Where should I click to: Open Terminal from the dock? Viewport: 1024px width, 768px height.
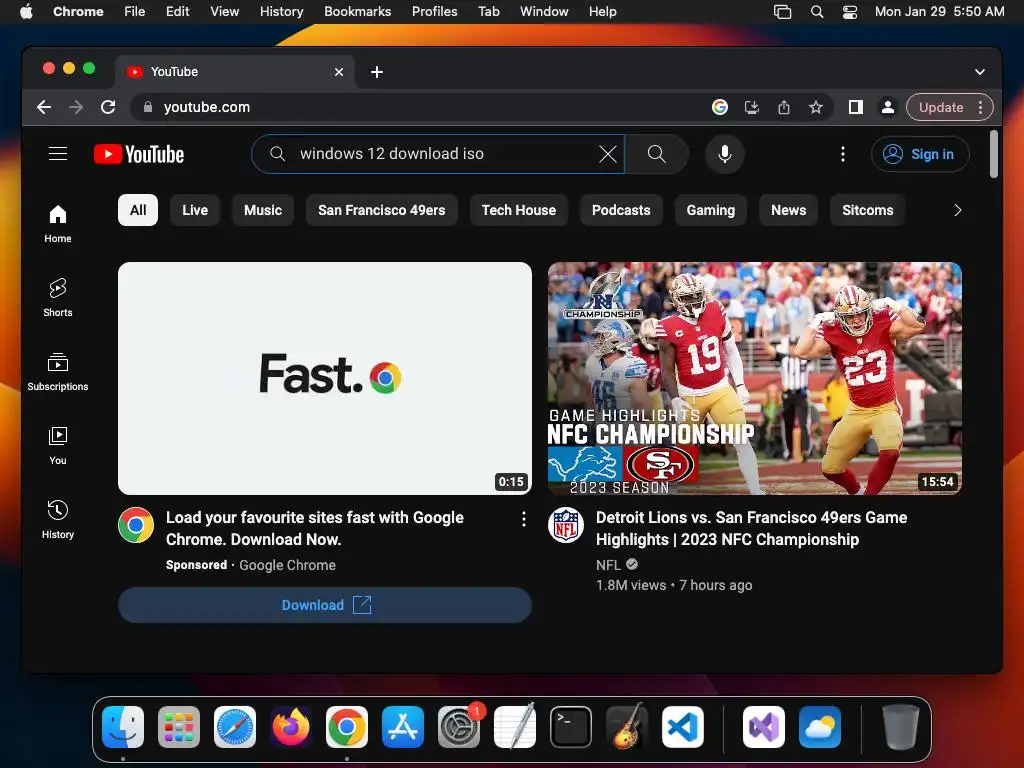(571, 727)
